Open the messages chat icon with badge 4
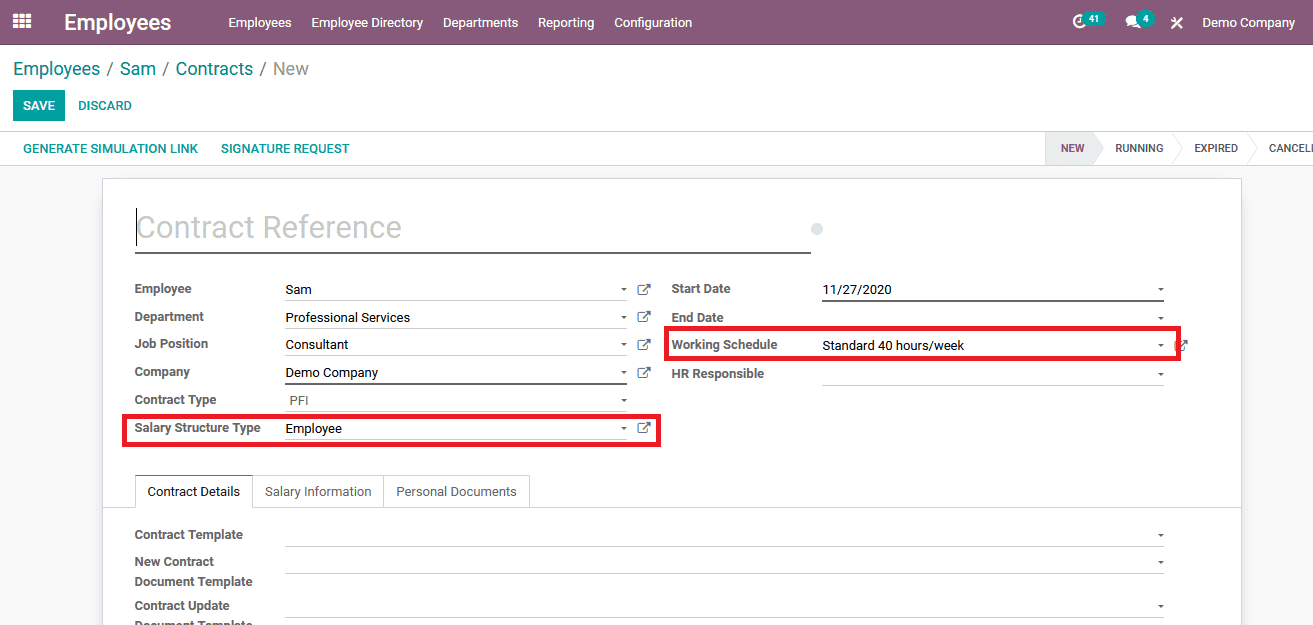The image size is (1313, 625). coord(1133,22)
